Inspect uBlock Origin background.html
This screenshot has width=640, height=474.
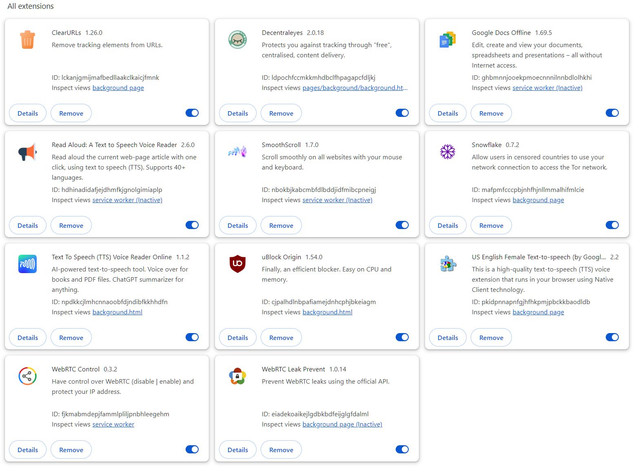(327, 312)
